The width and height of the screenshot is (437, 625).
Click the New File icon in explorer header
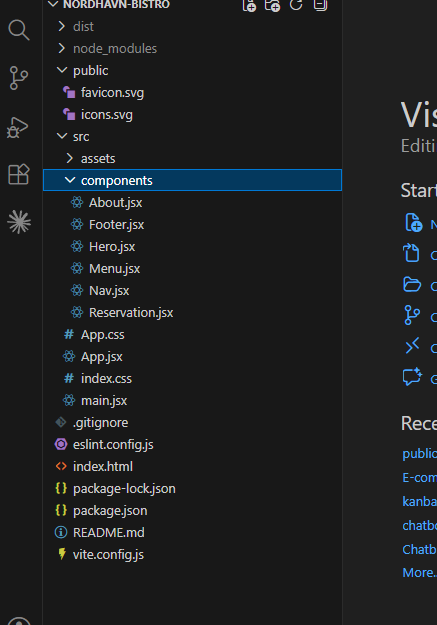249,5
